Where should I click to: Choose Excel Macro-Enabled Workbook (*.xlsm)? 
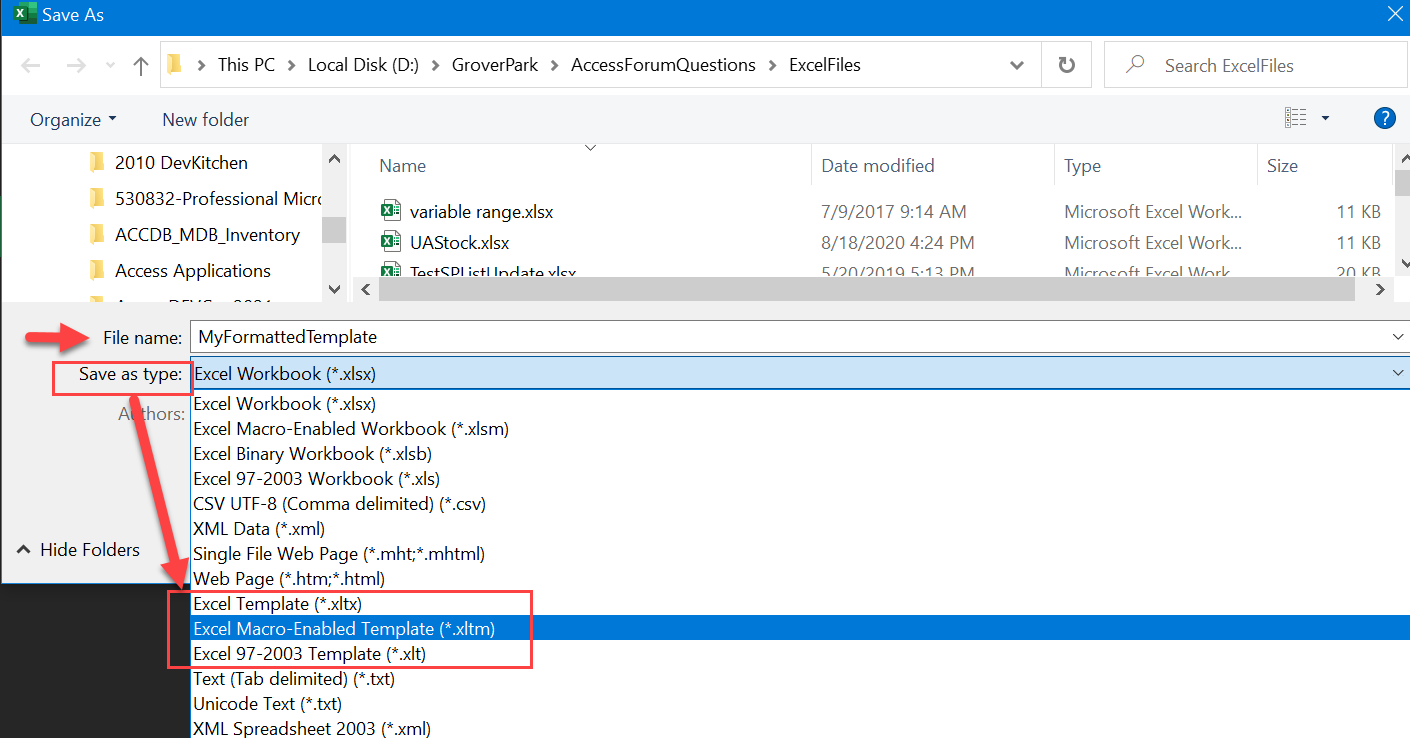(800, 429)
